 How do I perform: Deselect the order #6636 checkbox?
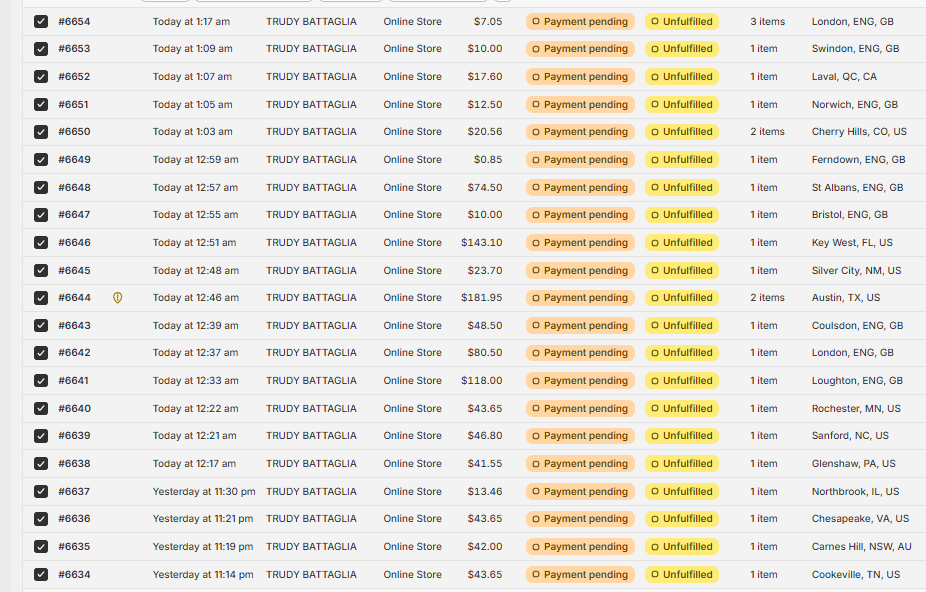coord(41,519)
